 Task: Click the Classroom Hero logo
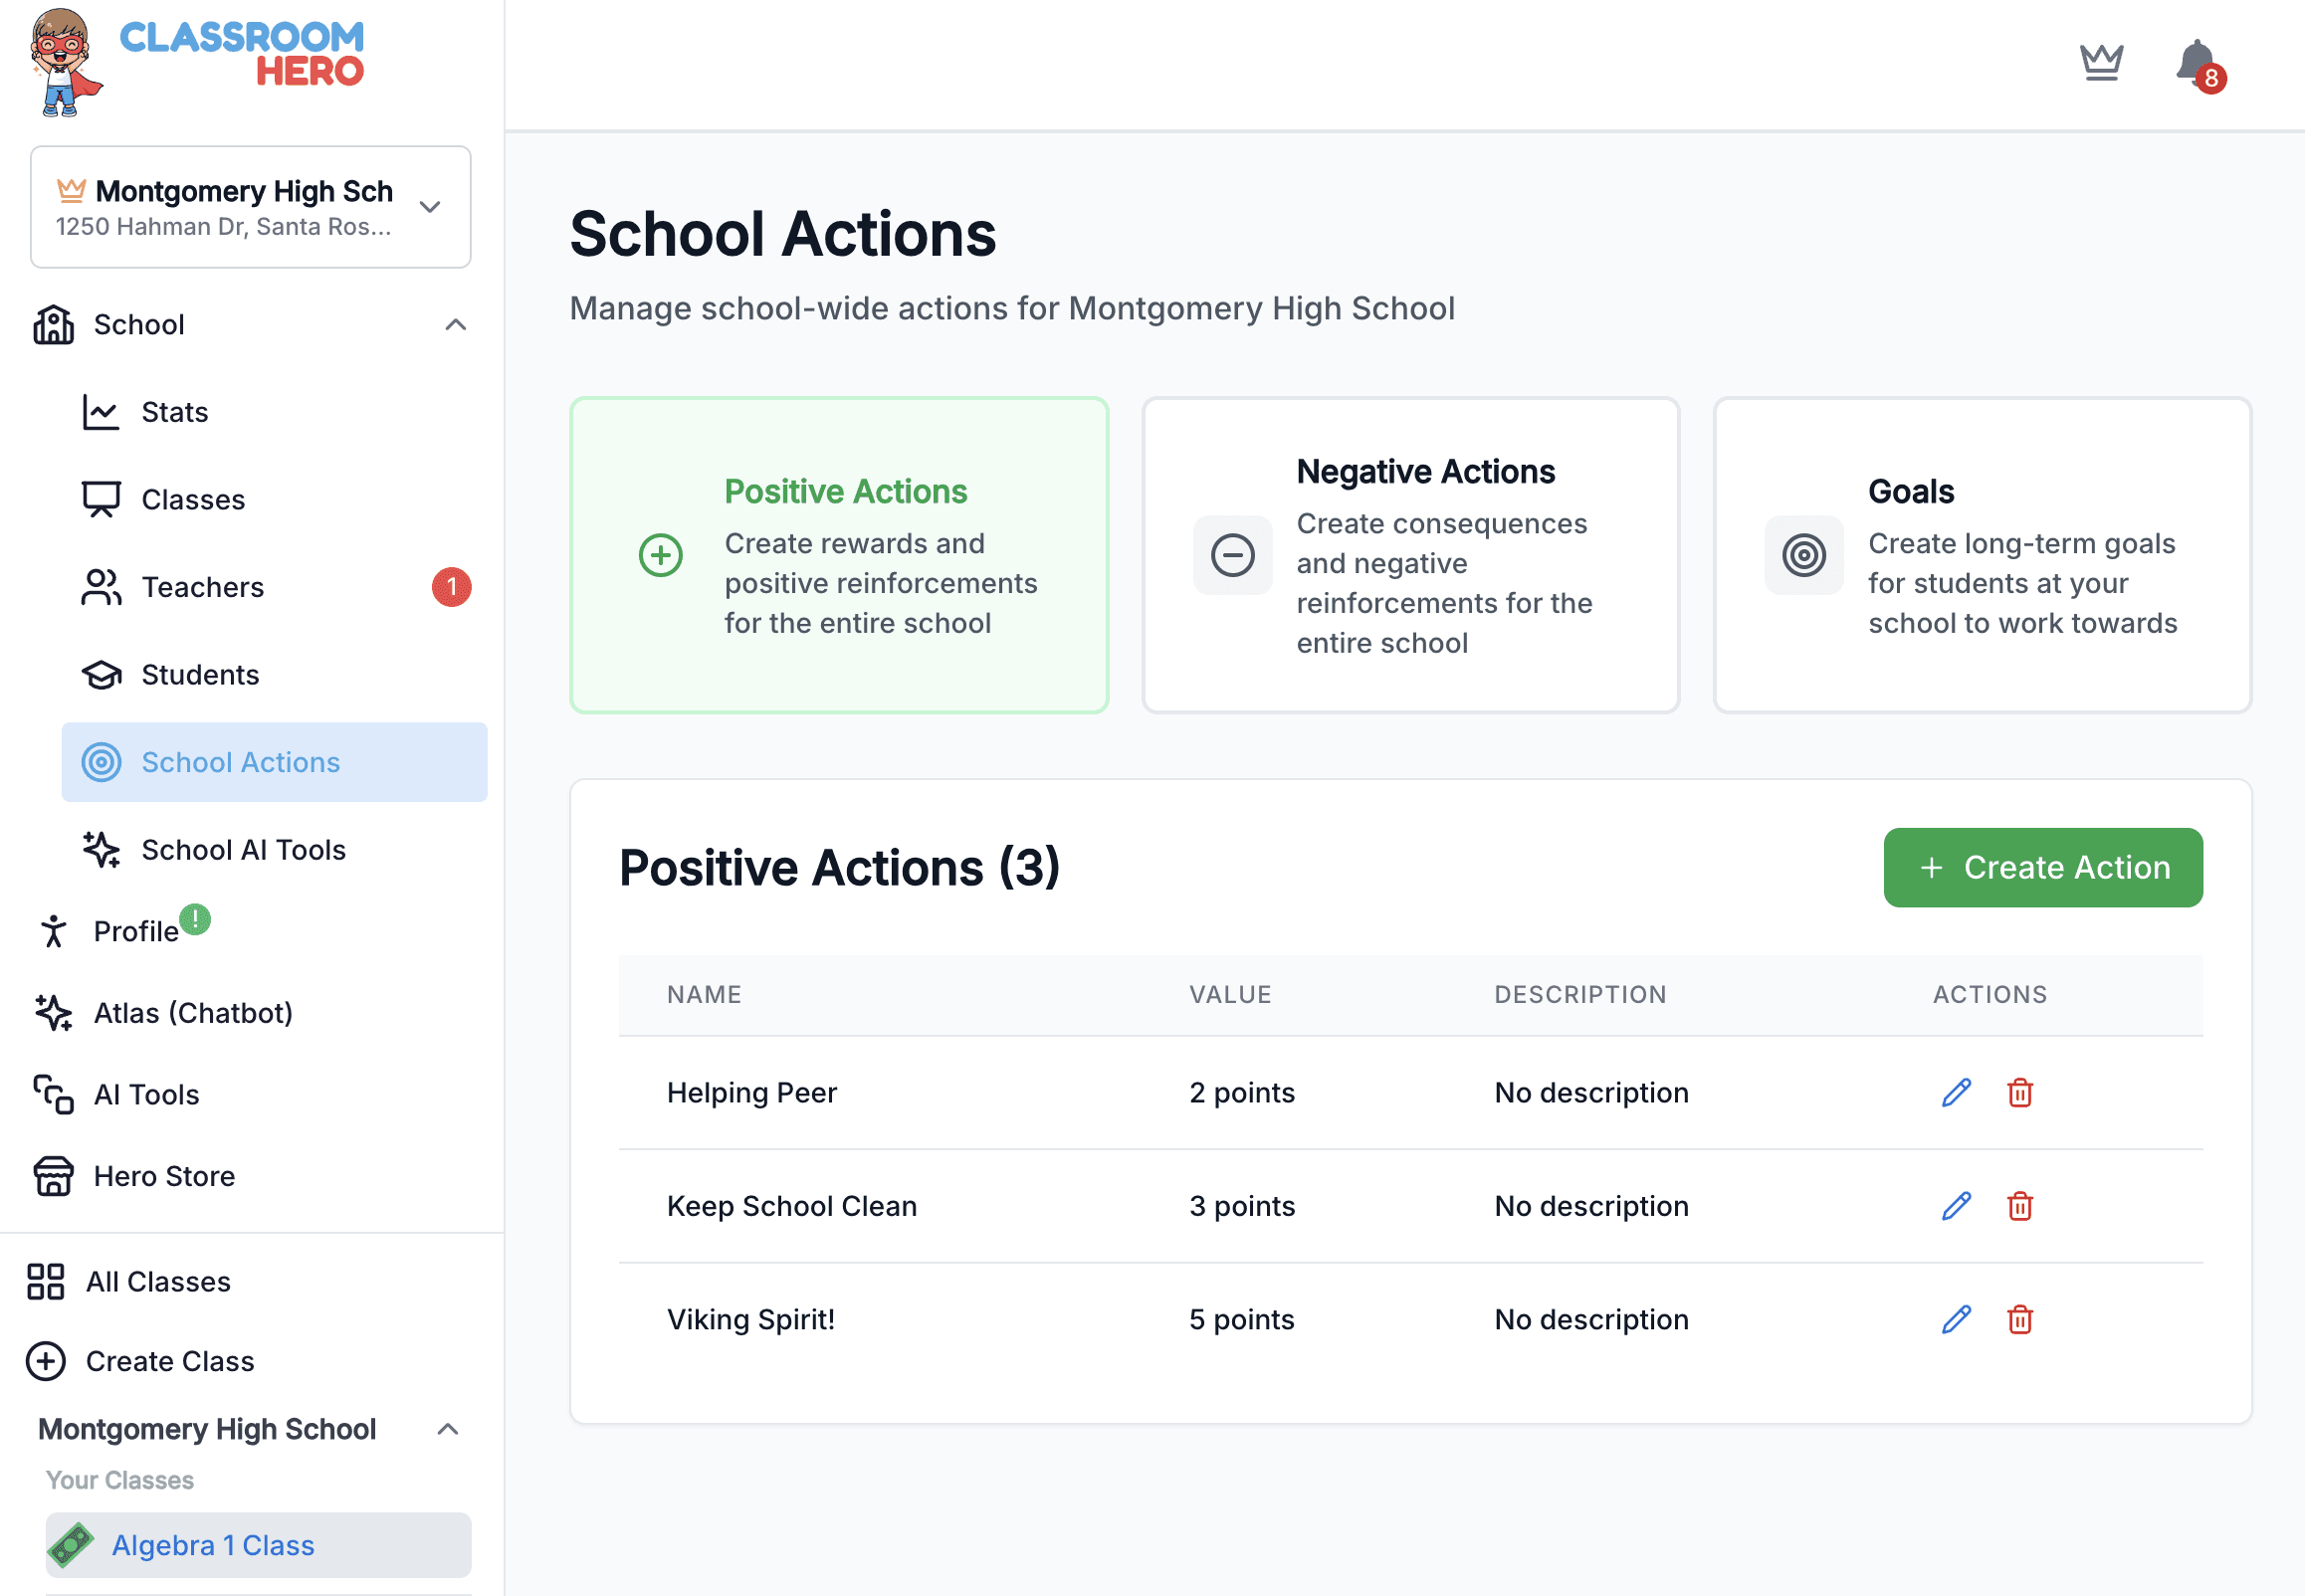pyautogui.click(x=198, y=62)
